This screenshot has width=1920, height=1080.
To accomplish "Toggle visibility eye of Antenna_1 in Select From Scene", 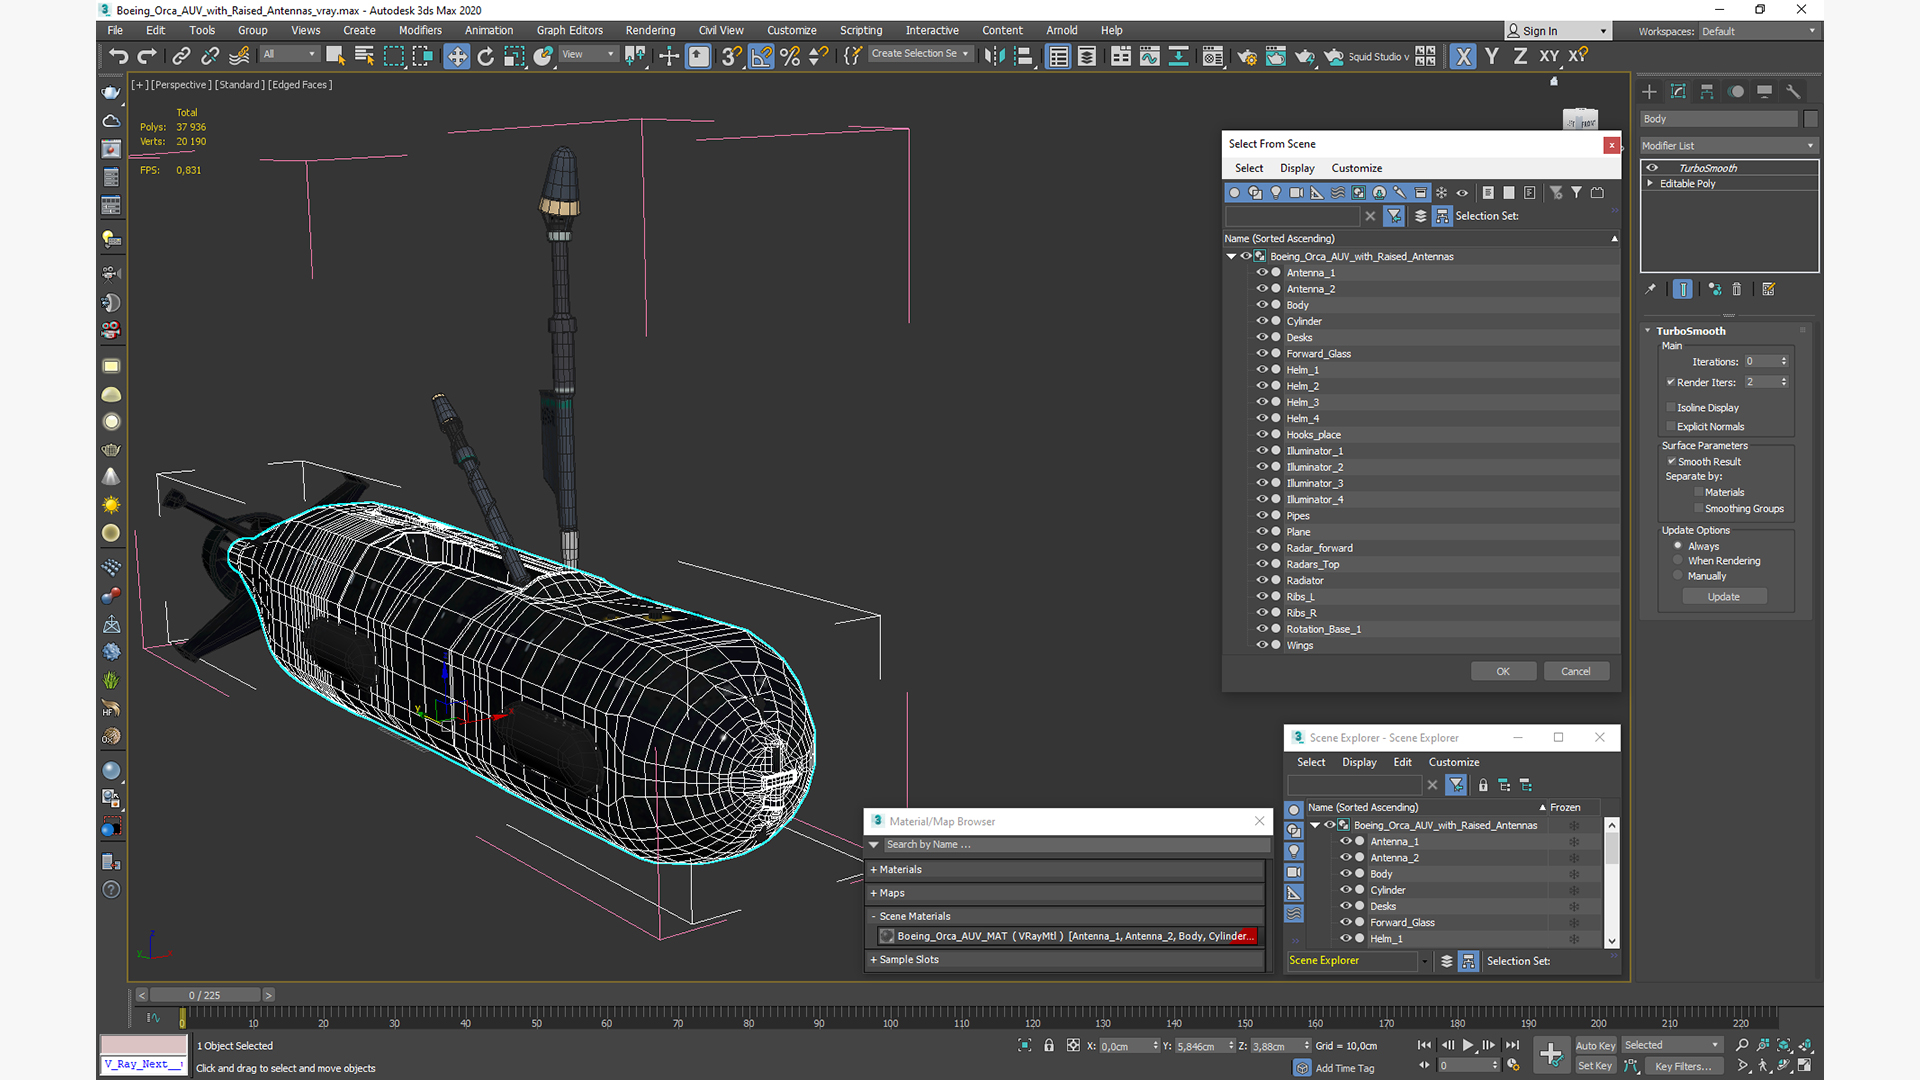I will pyautogui.click(x=1261, y=272).
